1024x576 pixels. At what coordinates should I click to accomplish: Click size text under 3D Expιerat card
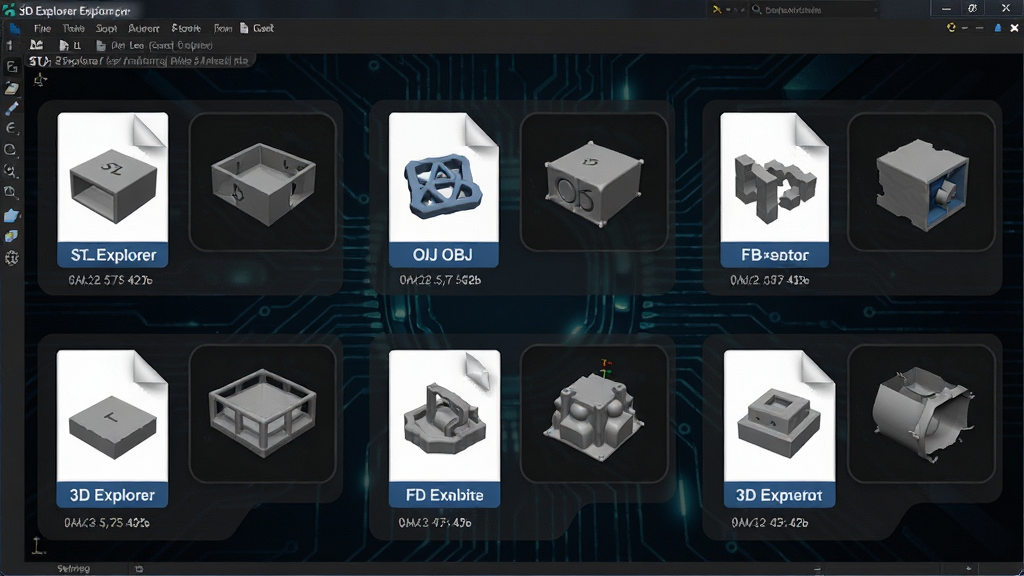coord(769,522)
